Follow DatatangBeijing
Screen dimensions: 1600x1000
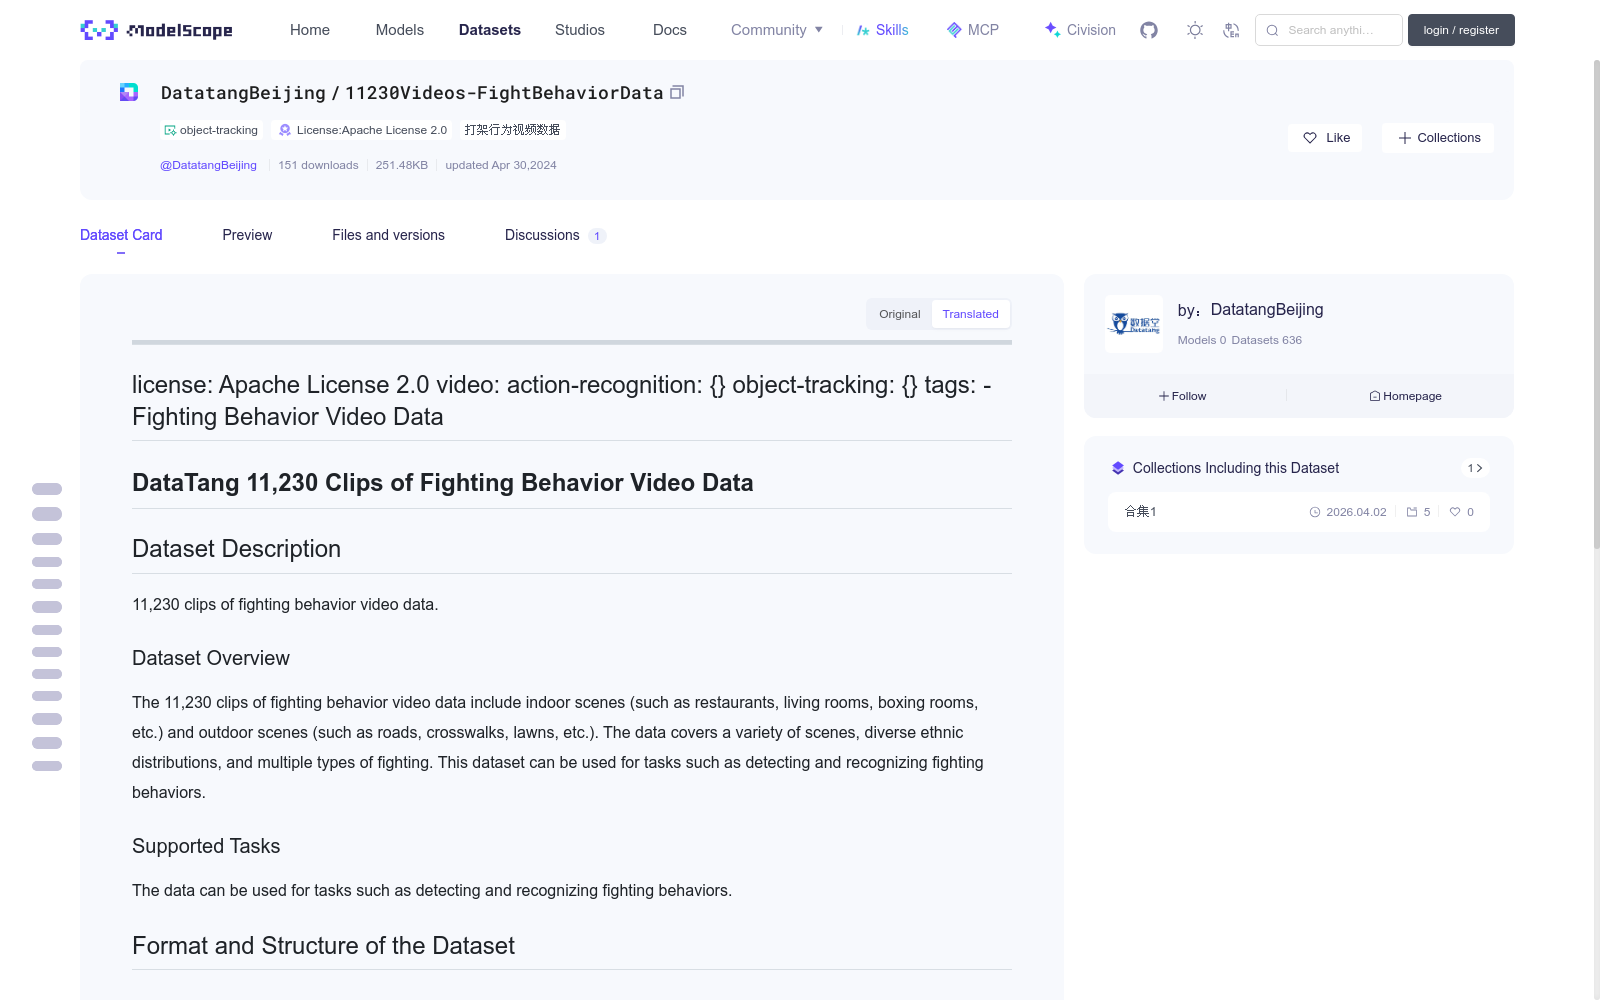pos(1182,396)
